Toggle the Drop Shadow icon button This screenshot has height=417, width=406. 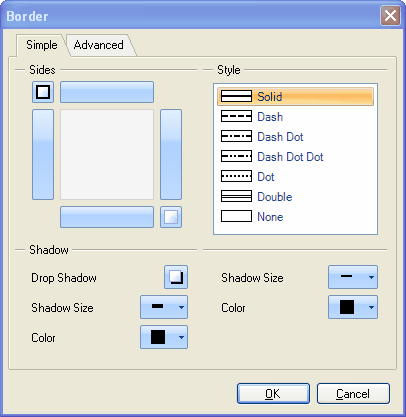[x=176, y=277]
